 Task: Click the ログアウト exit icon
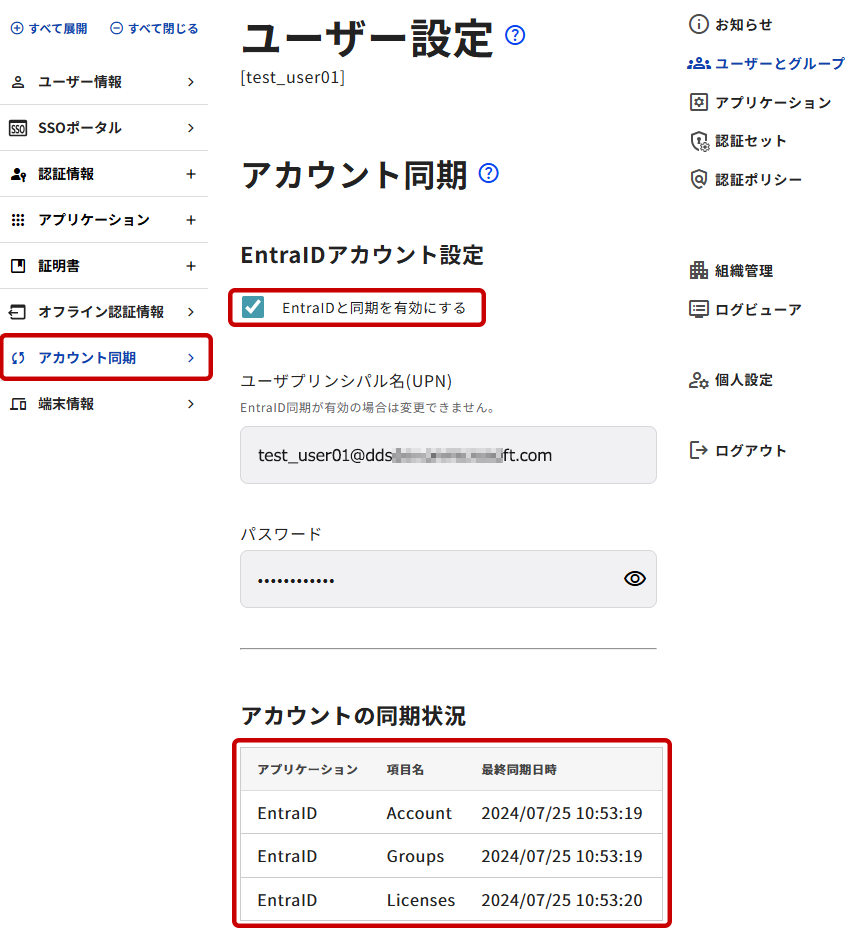tap(699, 450)
